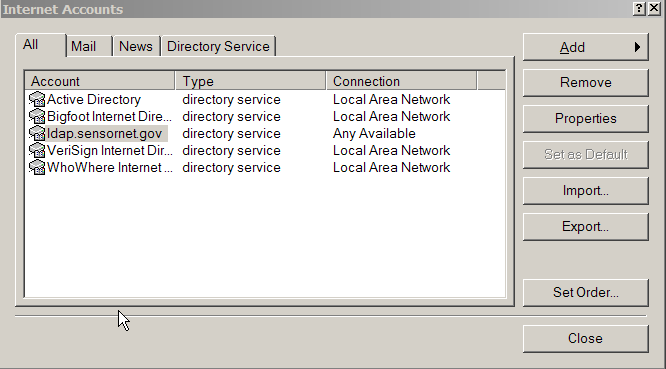Switch to the All tab
The image size is (666, 369).
41,45
